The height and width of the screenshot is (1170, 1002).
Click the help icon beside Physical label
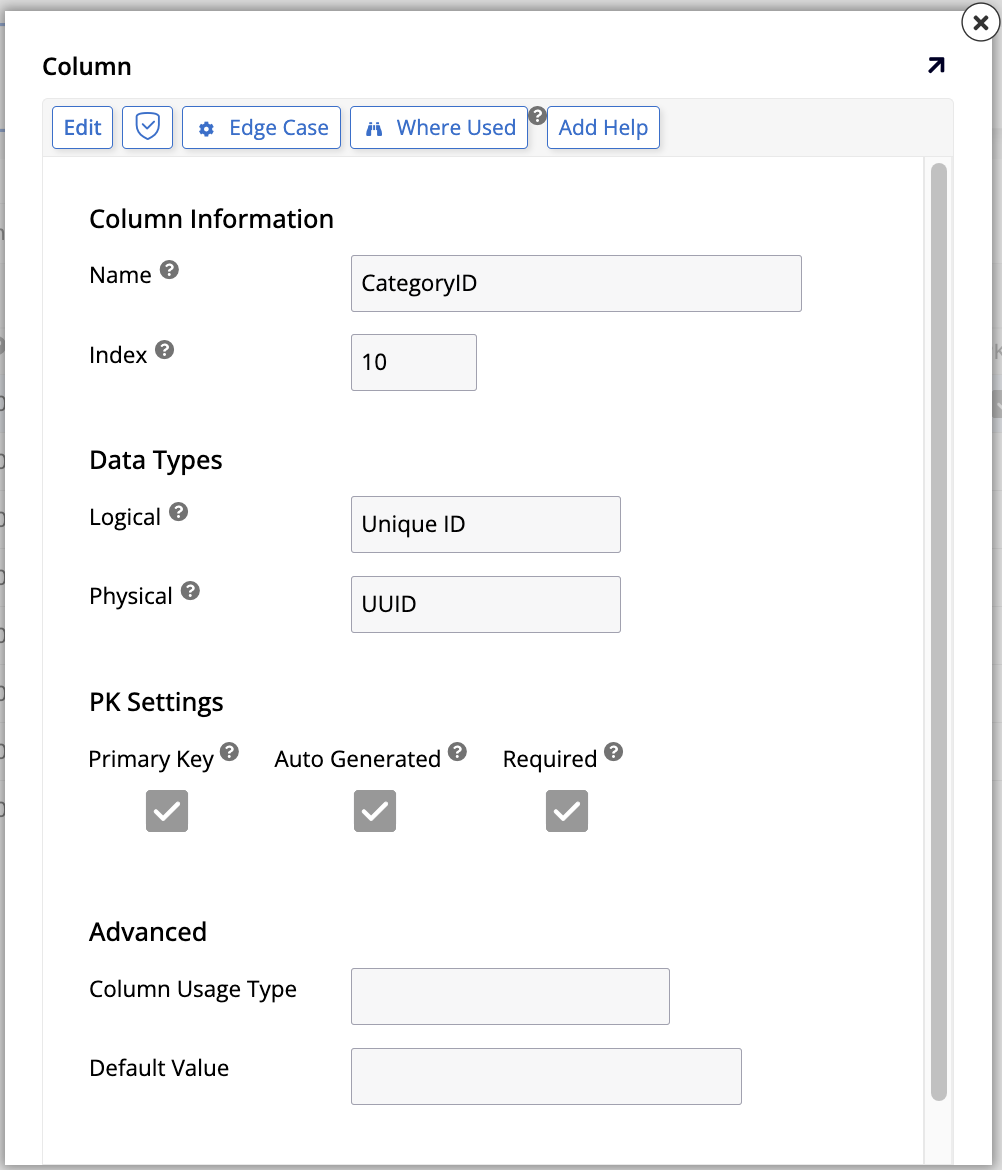[x=190, y=589]
